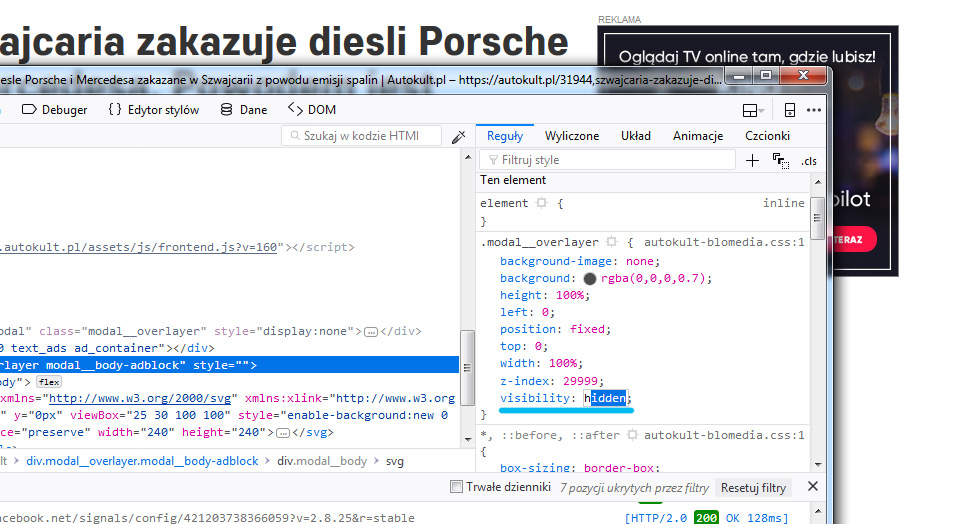Viewport: 960px width, 524px height.
Task: Click the highlighter icon next to .modal__overlayer
Action: [x=612, y=242]
